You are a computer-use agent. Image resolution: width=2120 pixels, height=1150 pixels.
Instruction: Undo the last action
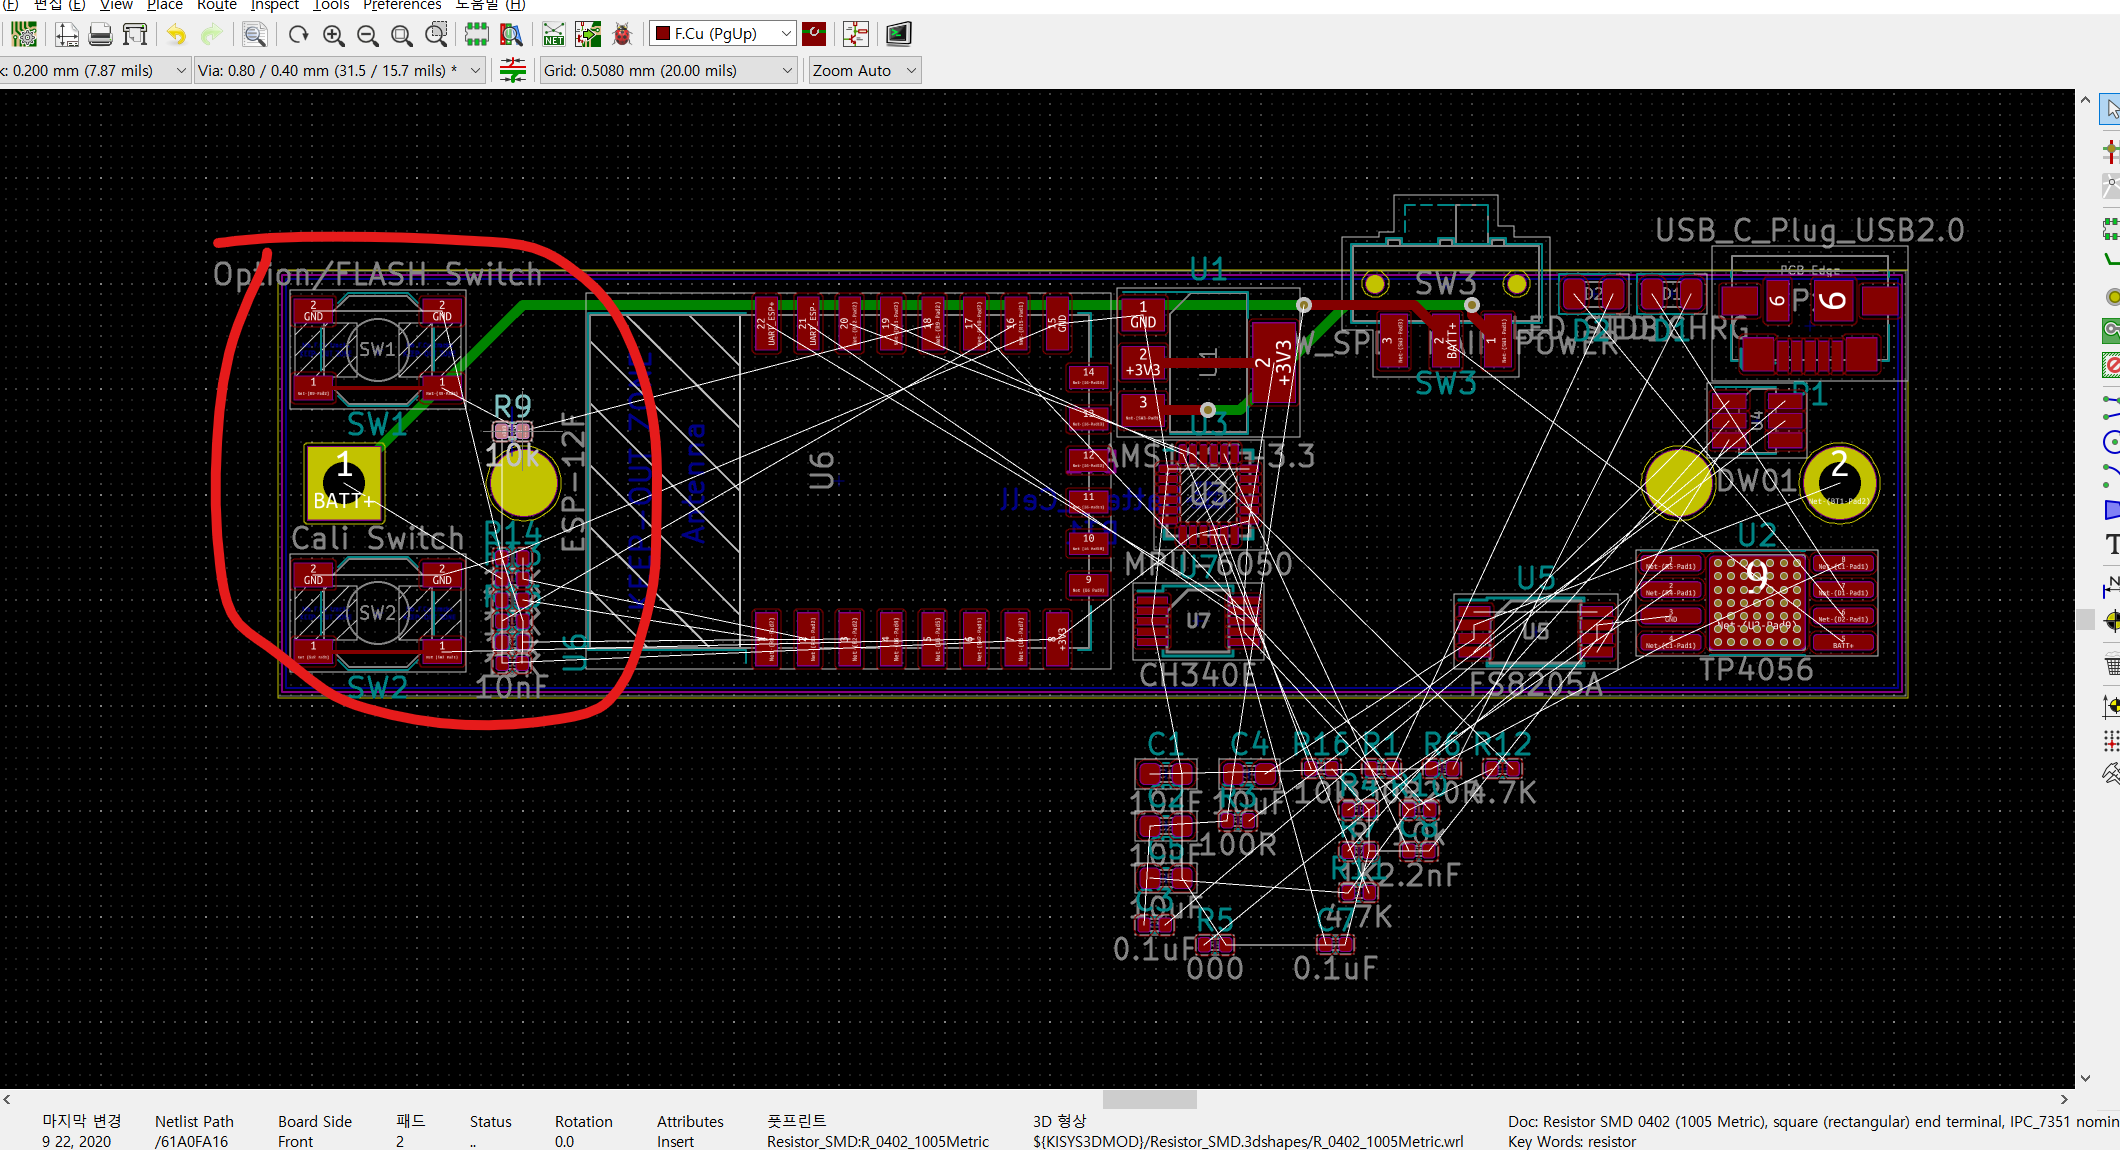coord(176,35)
